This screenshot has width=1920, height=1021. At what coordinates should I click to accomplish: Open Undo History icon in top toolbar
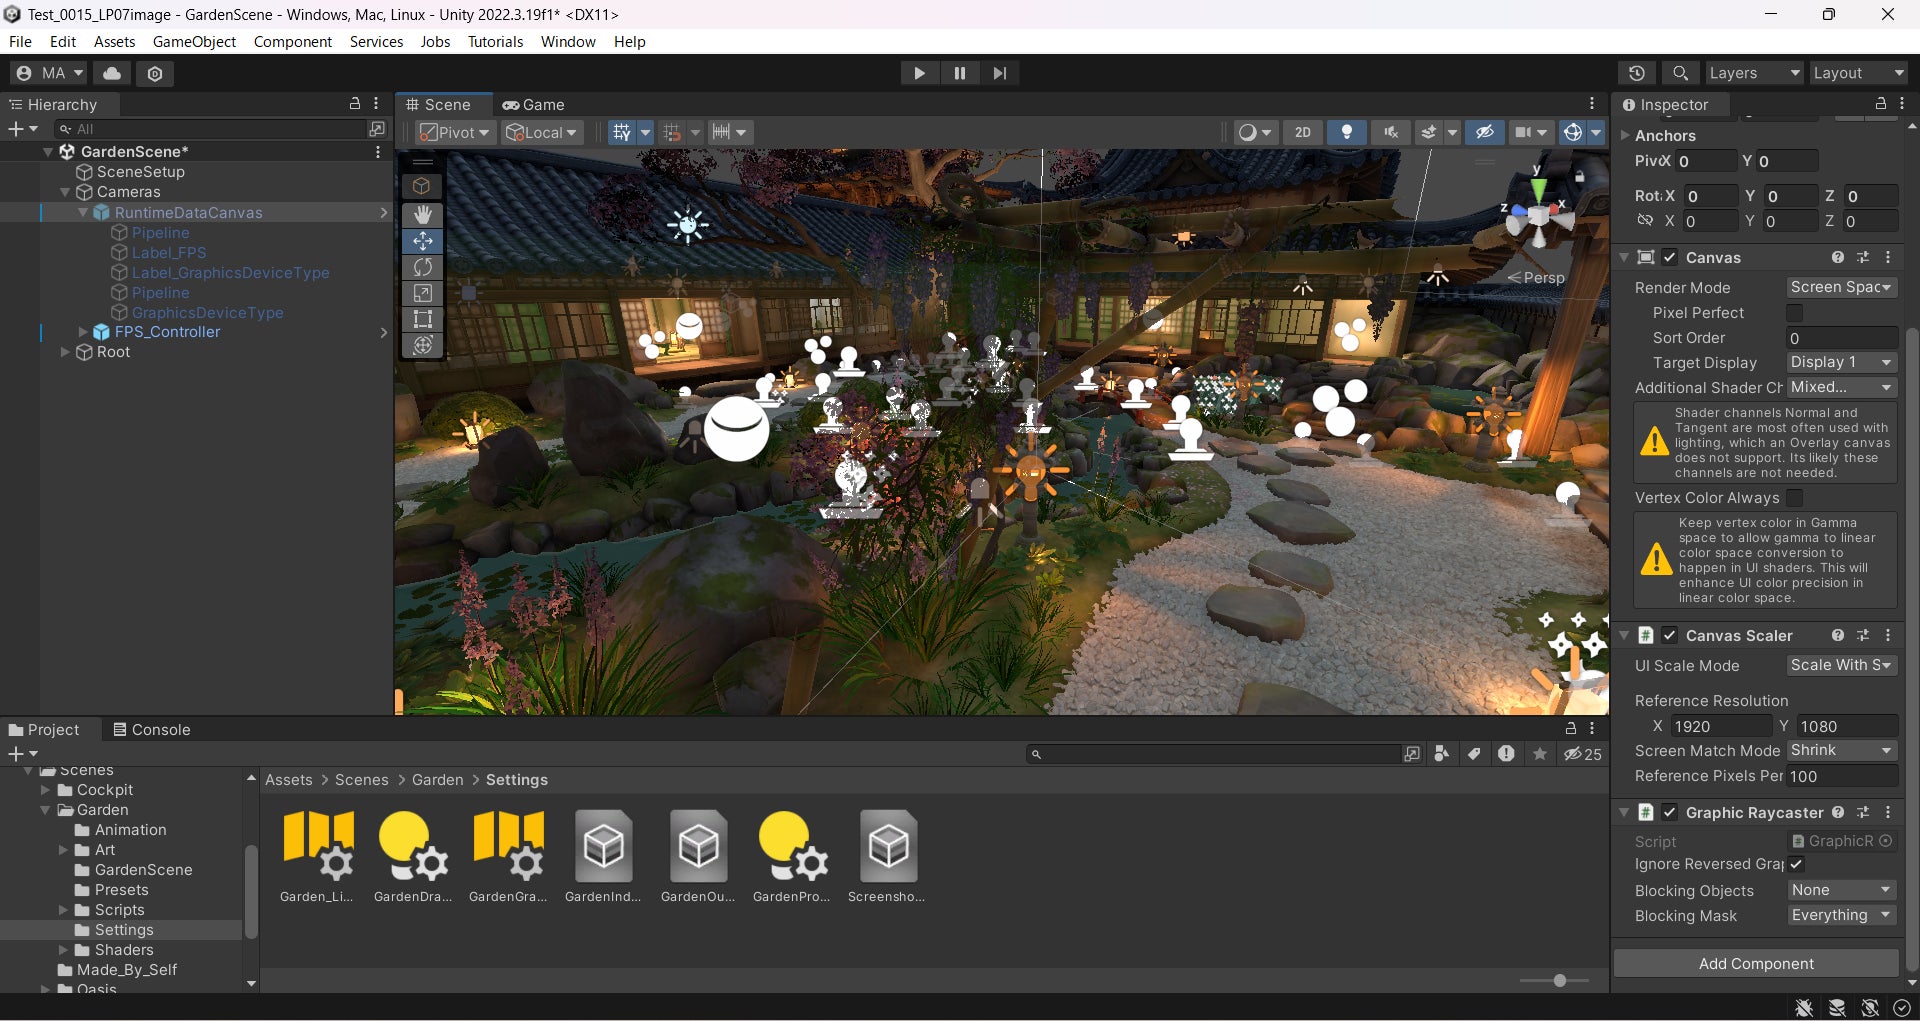(x=1636, y=73)
